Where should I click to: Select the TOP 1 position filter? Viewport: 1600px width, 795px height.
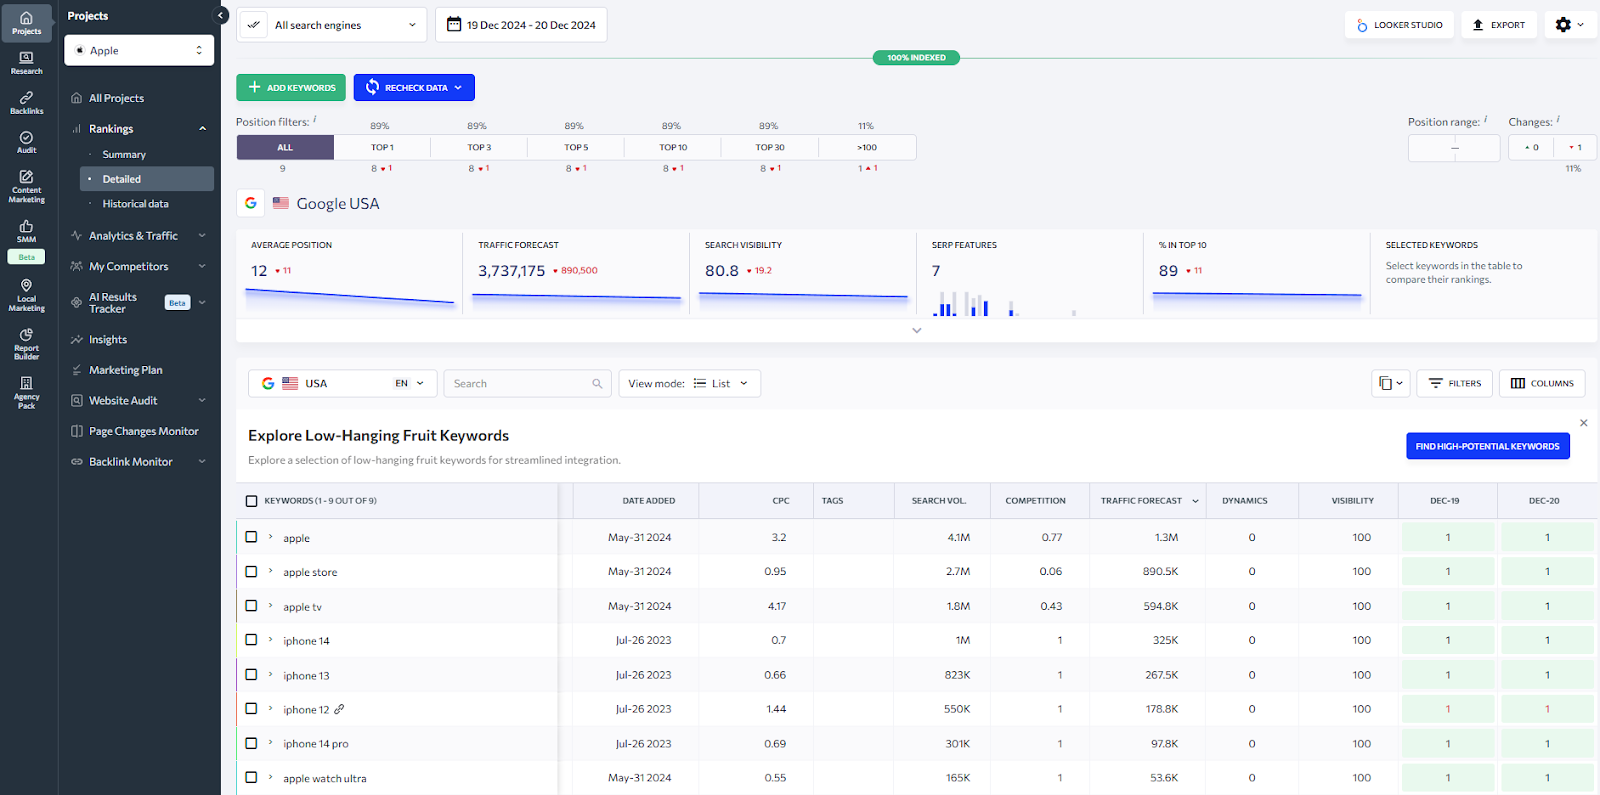382,147
